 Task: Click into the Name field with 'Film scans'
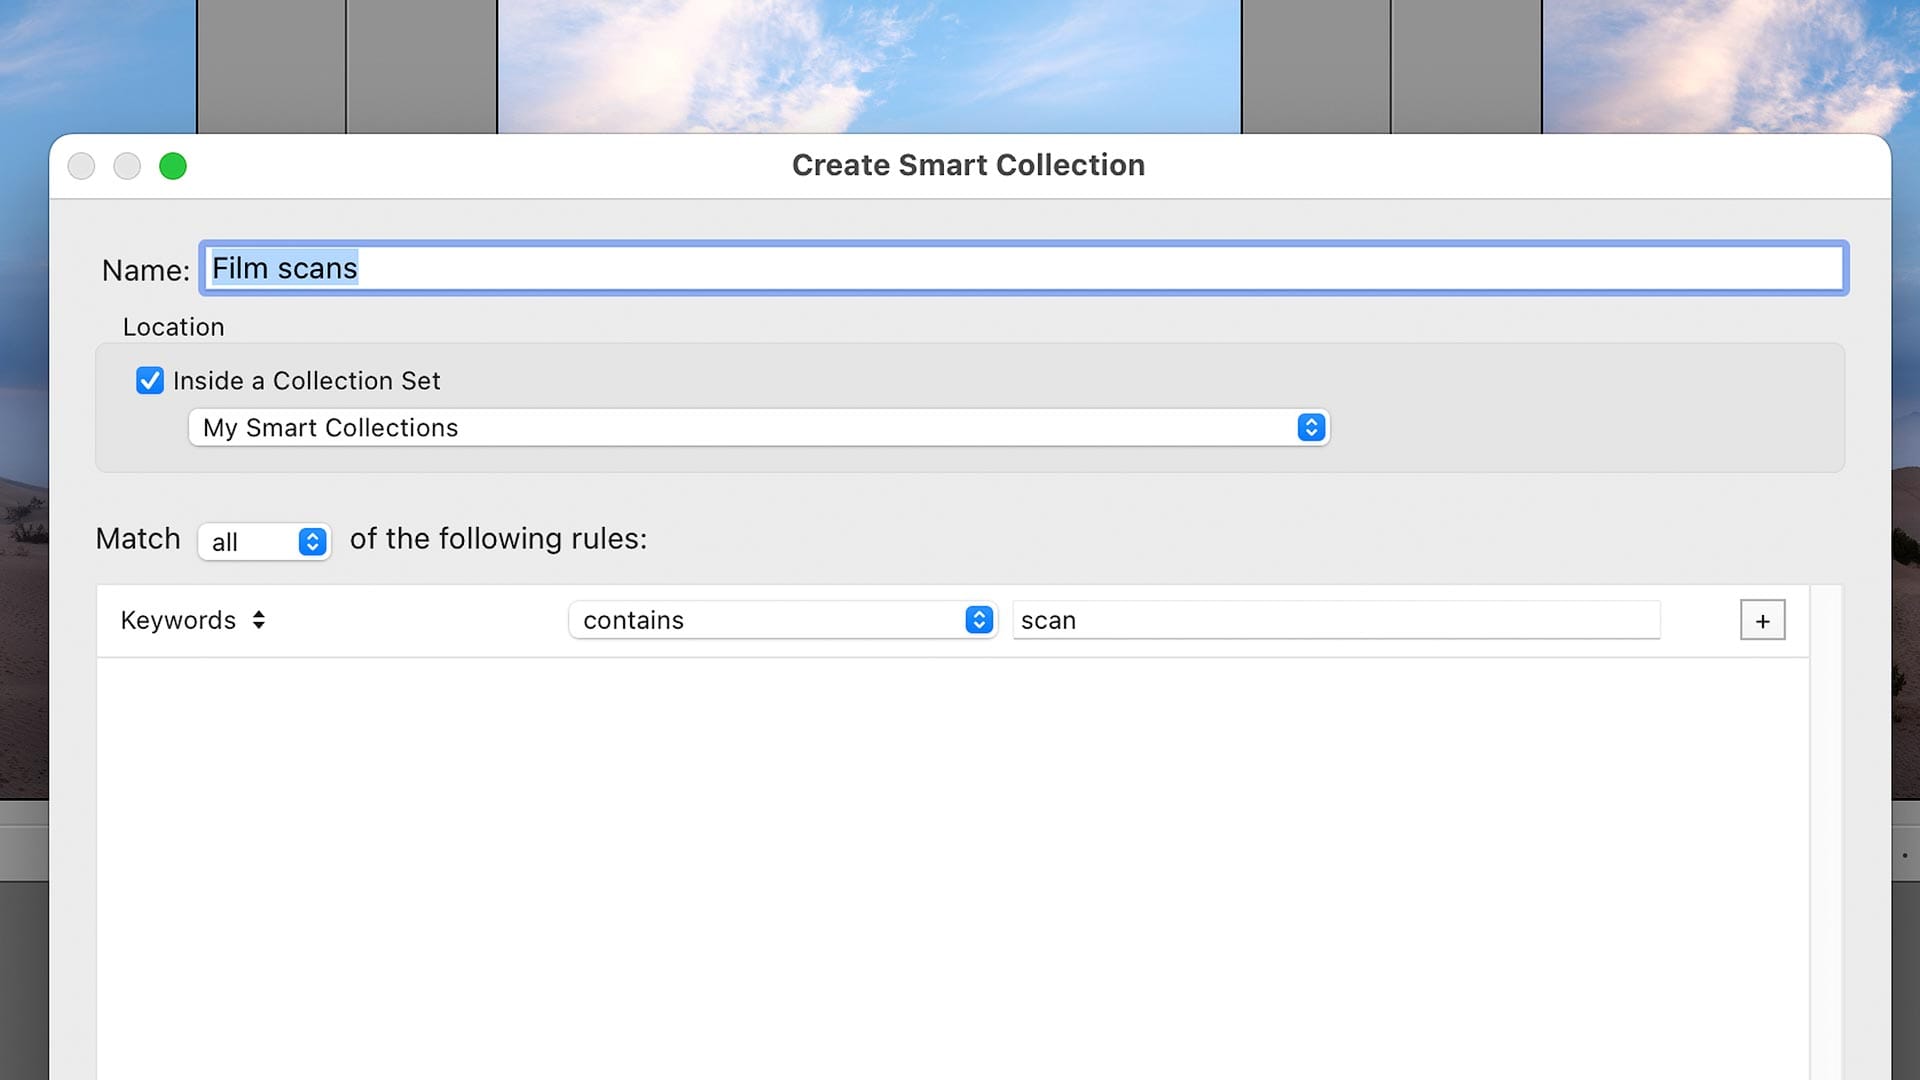(1020, 268)
